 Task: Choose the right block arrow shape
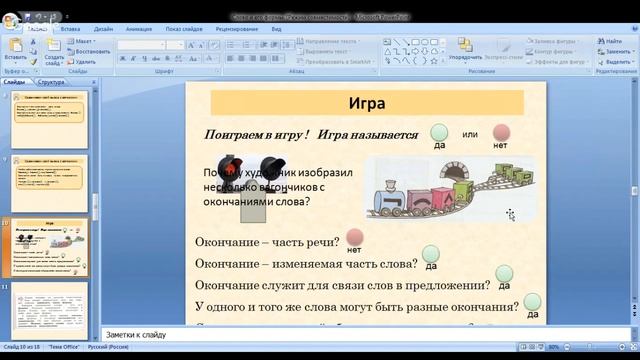coord(416,52)
